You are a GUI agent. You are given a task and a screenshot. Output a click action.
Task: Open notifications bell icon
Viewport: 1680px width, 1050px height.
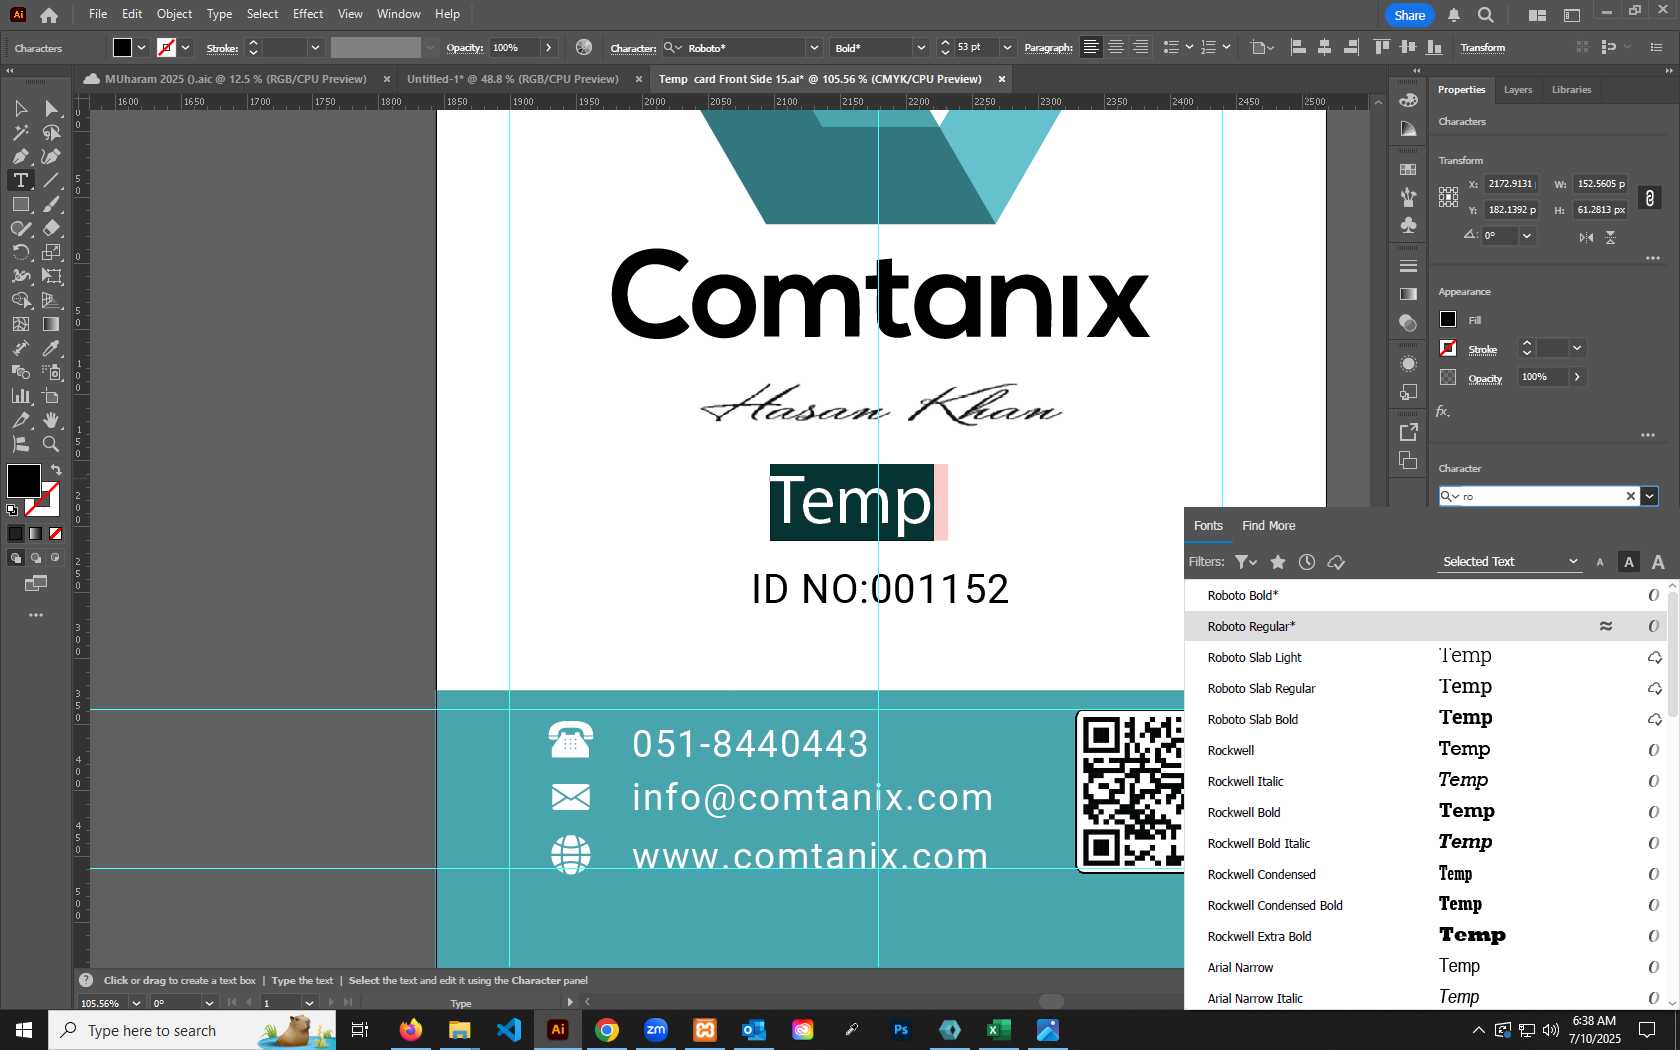[1454, 15]
